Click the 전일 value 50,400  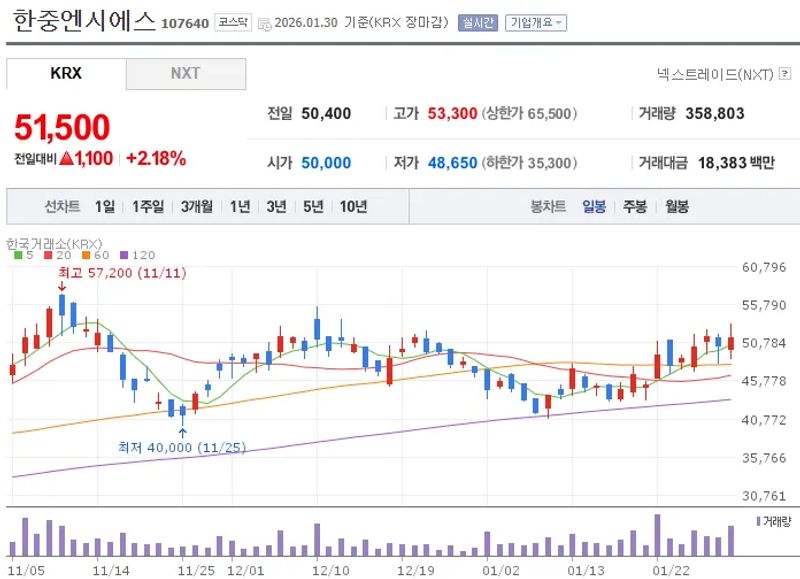[x=326, y=113]
